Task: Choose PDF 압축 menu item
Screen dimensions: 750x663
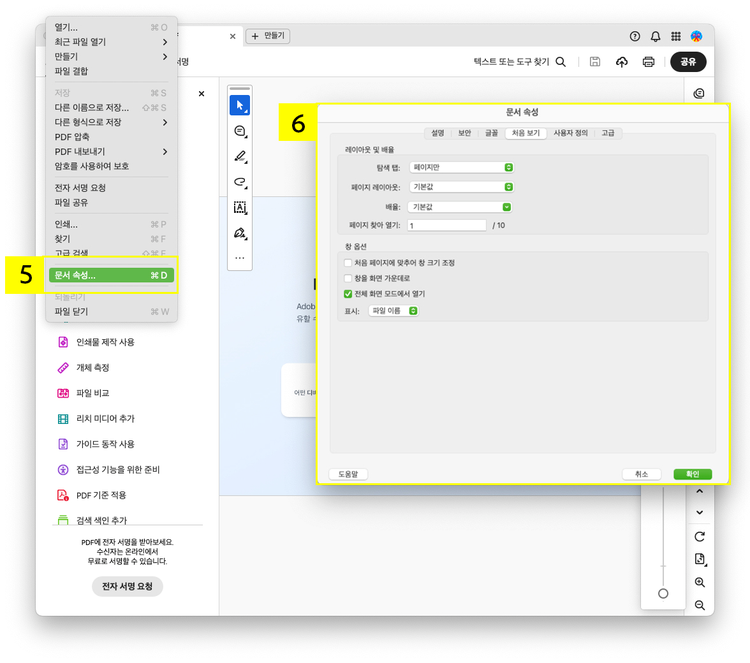Action: 111,137
